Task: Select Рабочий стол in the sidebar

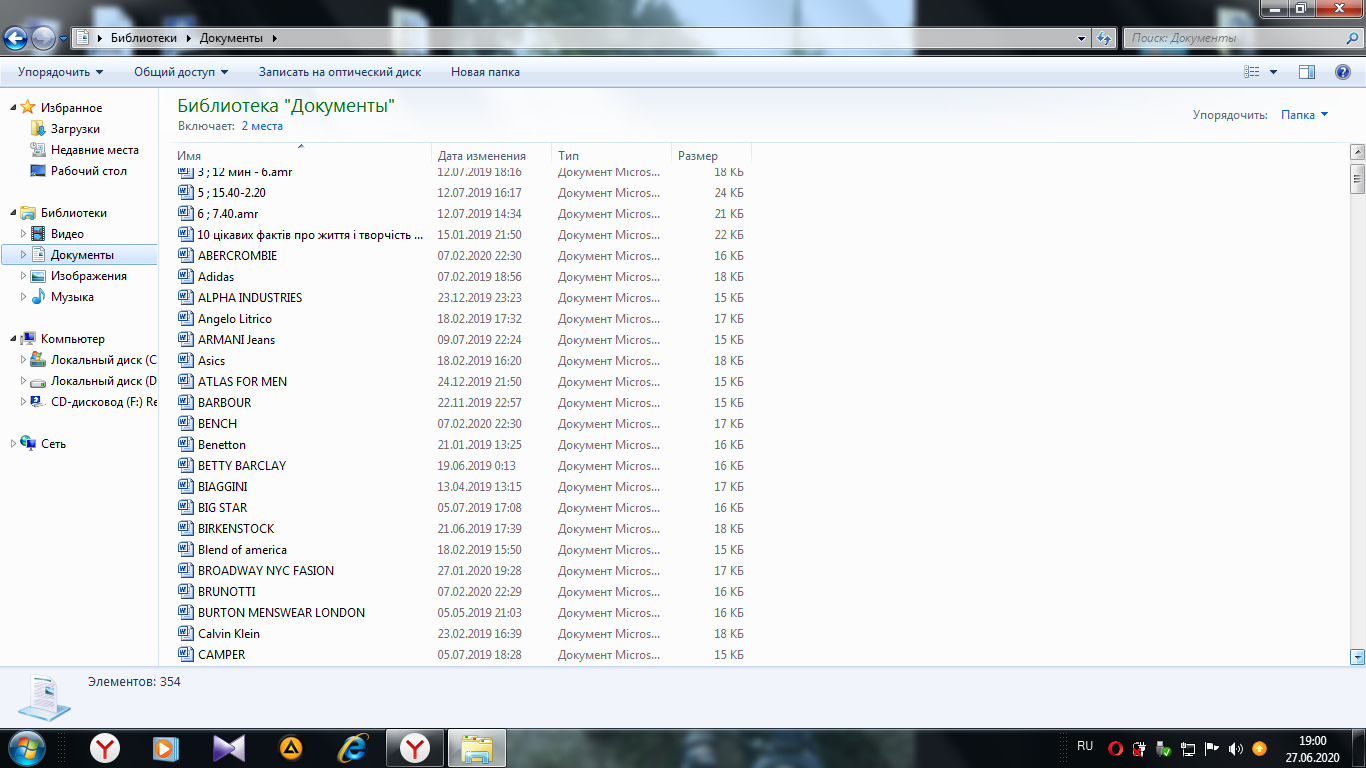Action: pos(89,171)
